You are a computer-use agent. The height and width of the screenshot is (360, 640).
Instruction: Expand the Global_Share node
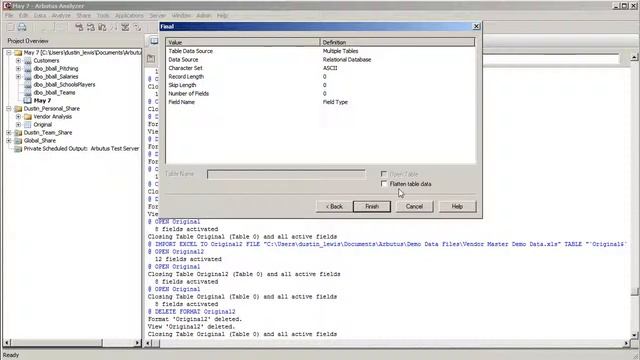pos(9,140)
